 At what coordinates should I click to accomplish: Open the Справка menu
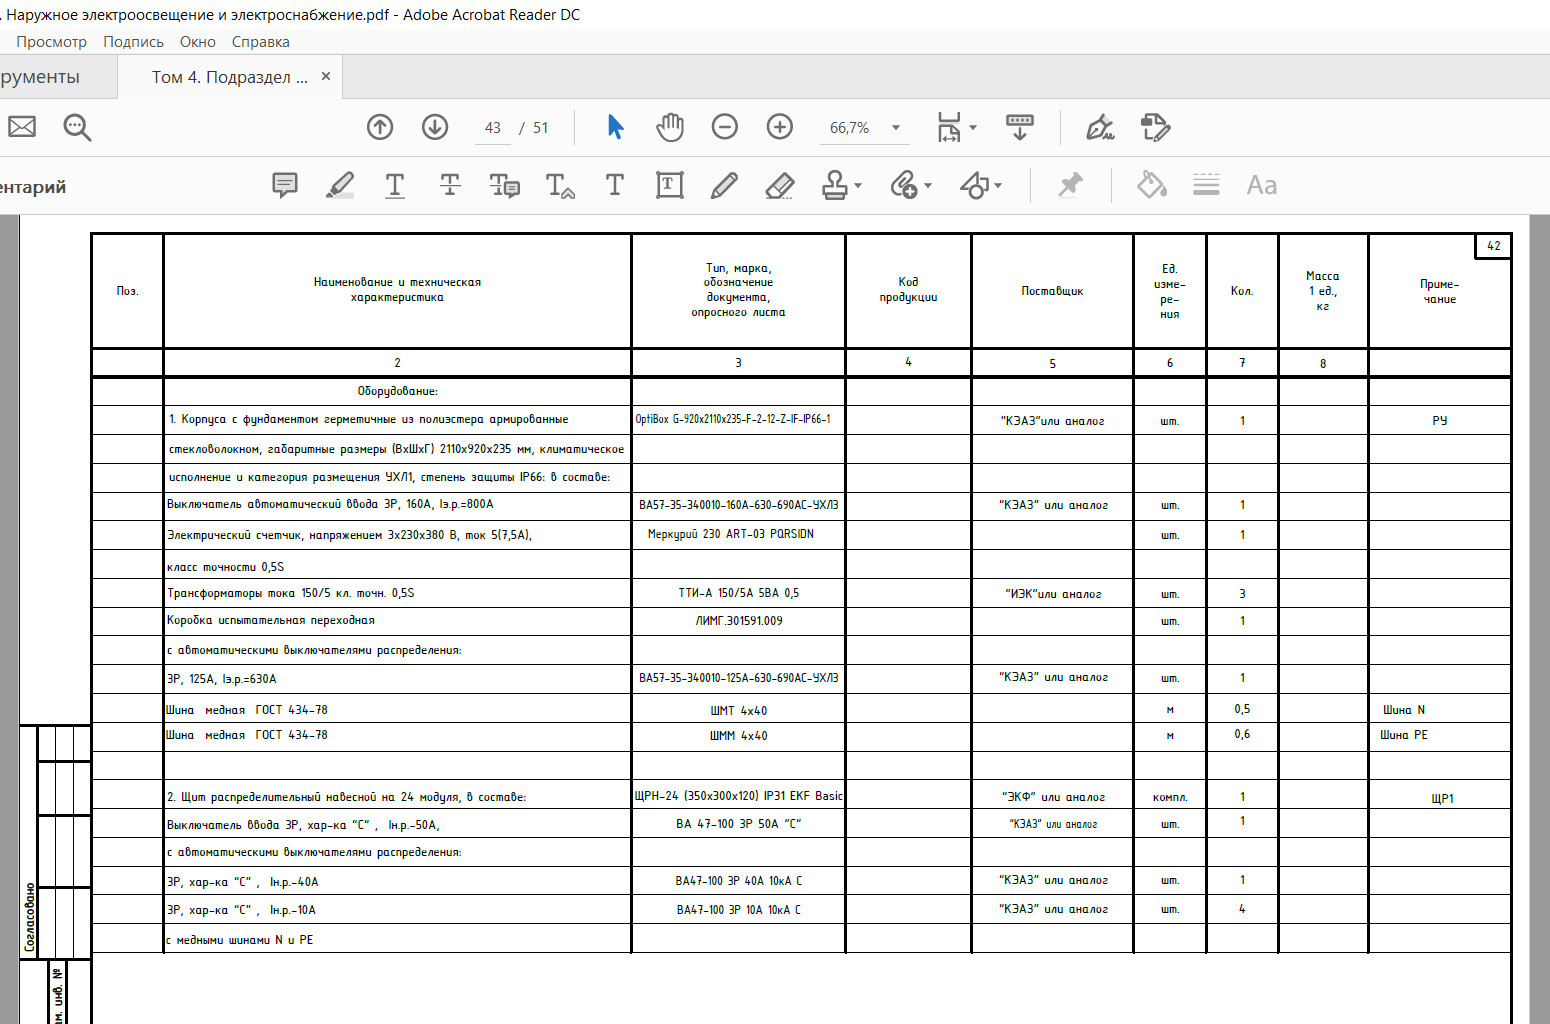260,42
